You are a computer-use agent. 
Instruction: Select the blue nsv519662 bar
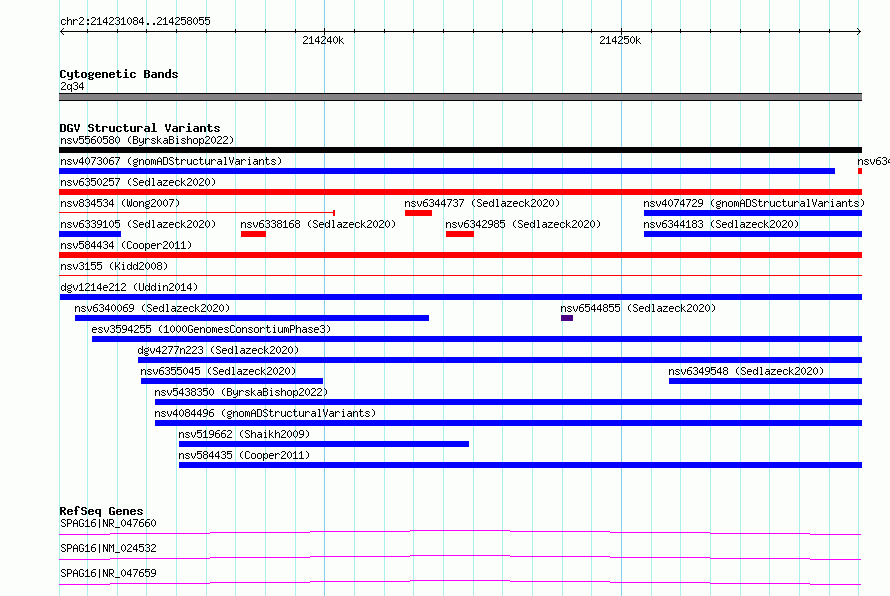(x=324, y=444)
